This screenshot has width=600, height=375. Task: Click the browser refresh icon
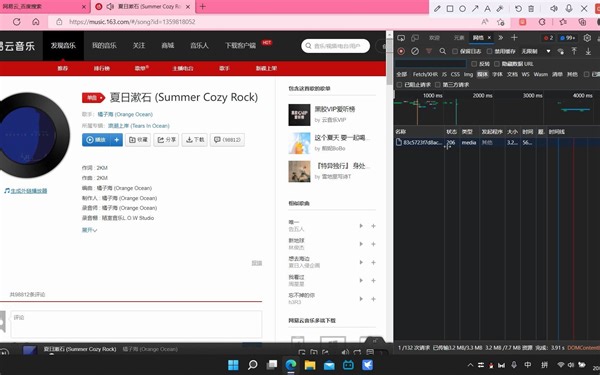[x=16, y=22]
